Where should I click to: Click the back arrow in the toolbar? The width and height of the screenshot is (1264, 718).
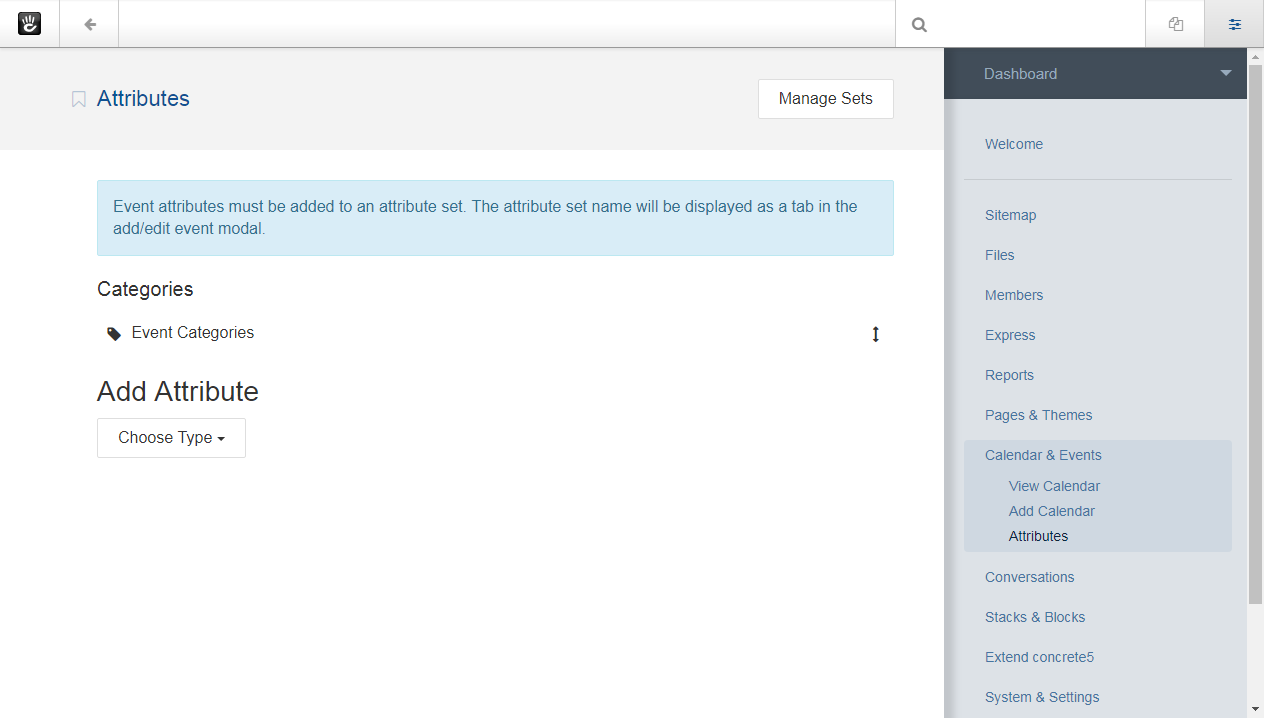tap(88, 24)
